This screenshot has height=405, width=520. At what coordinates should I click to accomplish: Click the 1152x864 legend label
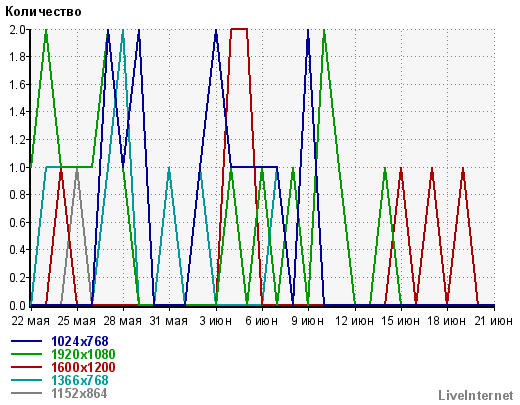(79, 393)
